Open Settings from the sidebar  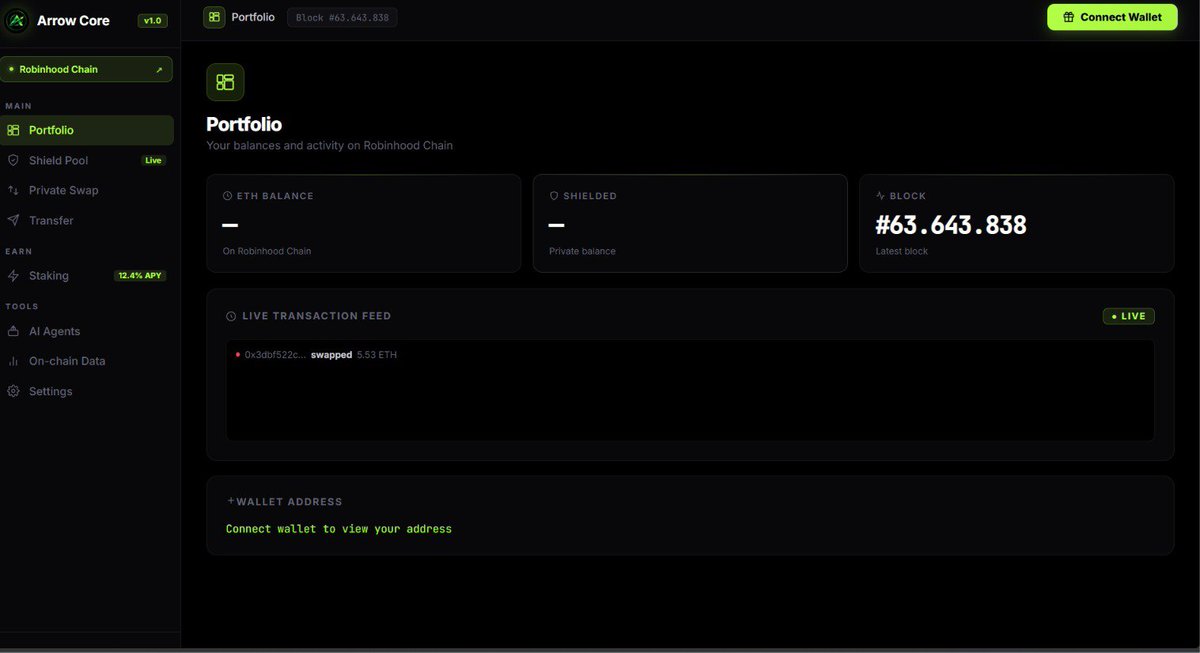tap(86, 391)
